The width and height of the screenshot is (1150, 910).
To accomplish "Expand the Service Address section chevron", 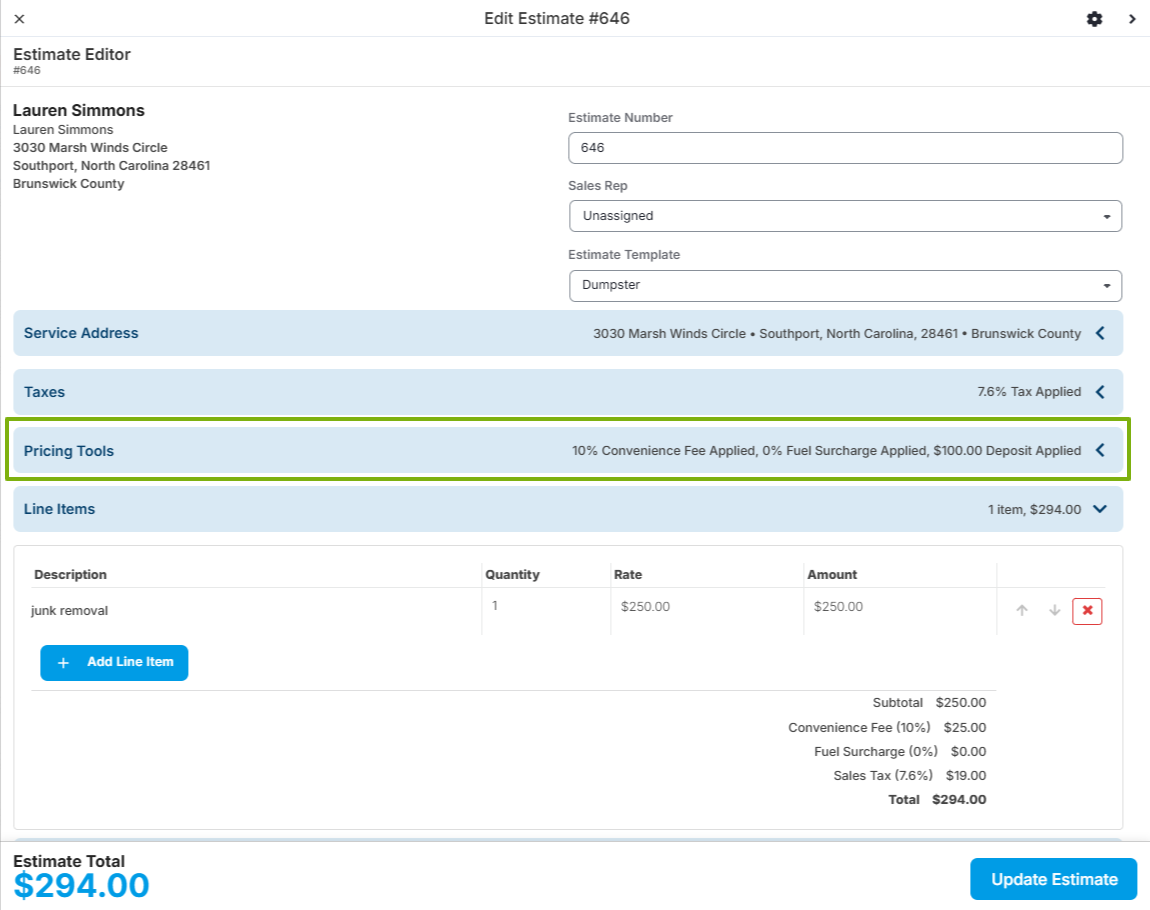I will coord(1100,333).
